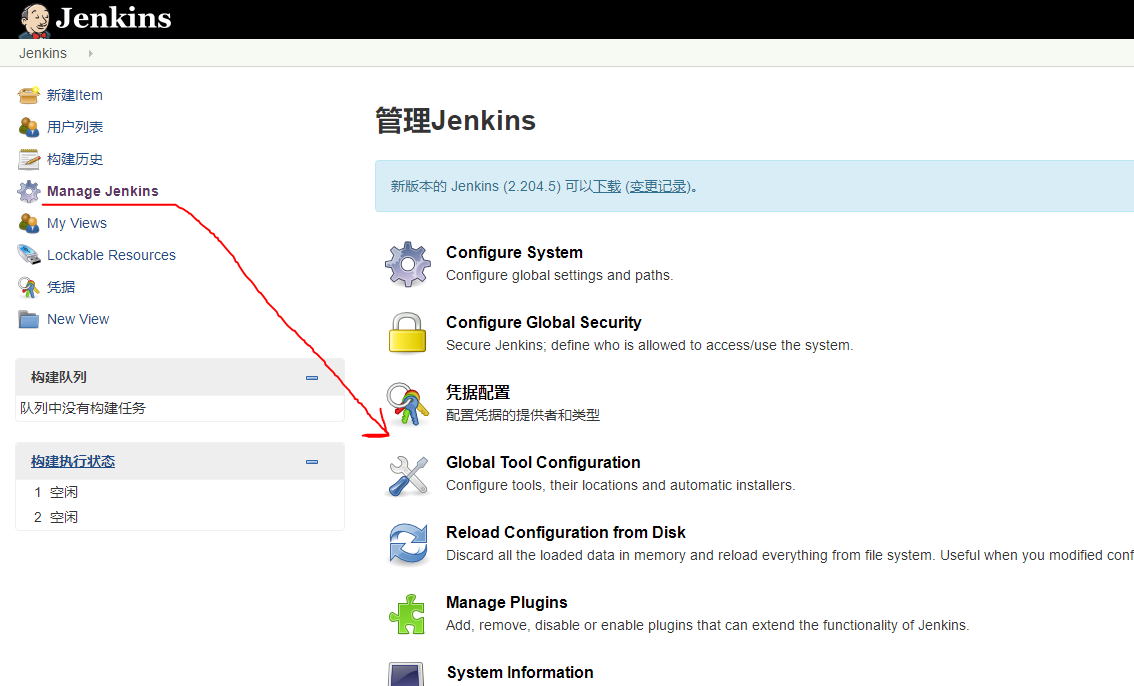Click the 'Configure tools, their locations' description
Screen dimensions: 1134x686
pyautogui.click(x=621, y=485)
